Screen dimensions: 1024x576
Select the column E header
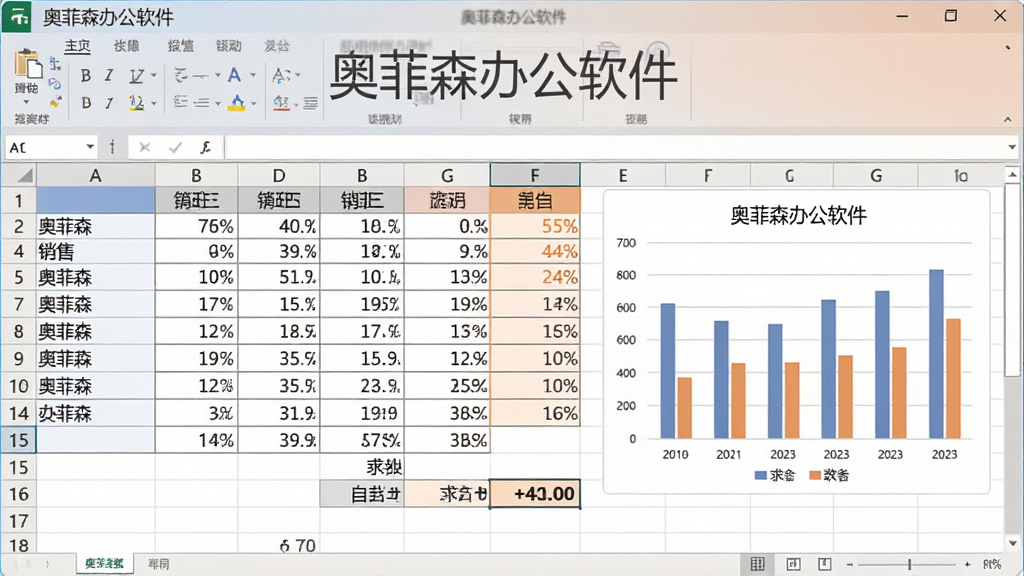pos(623,175)
